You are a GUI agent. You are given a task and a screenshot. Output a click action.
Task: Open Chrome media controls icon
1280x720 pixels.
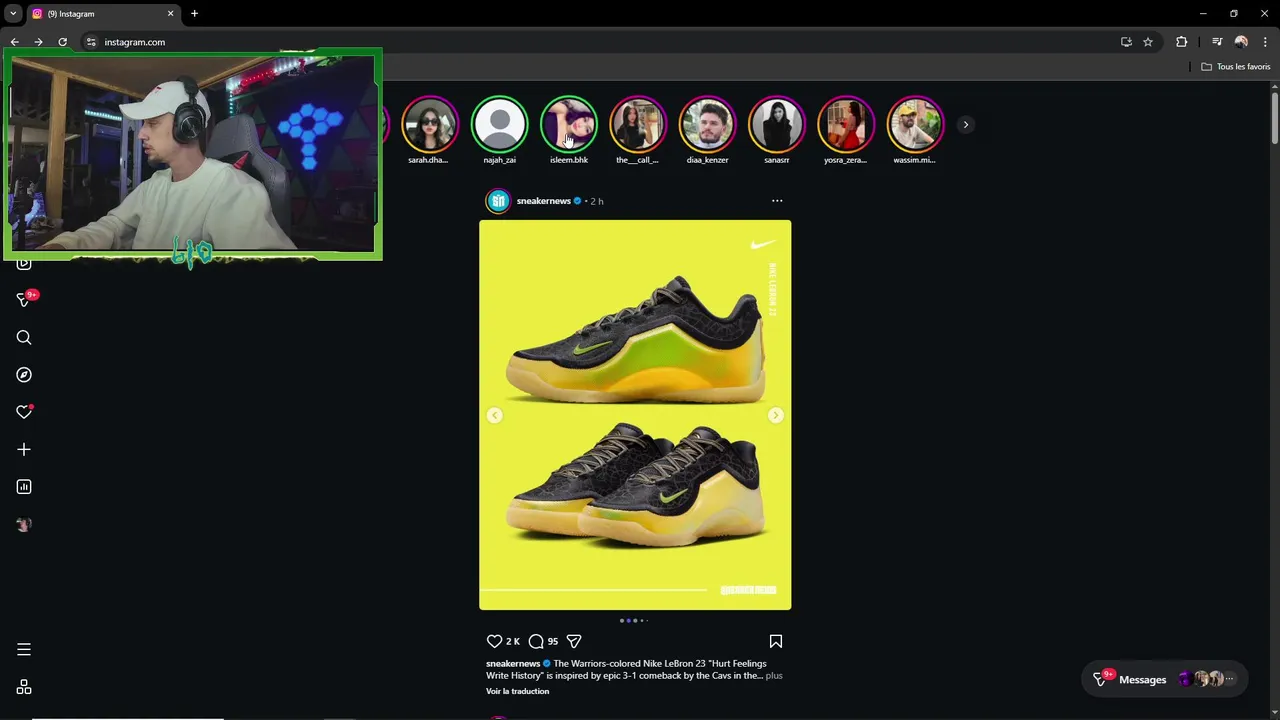tap(1216, 42)
